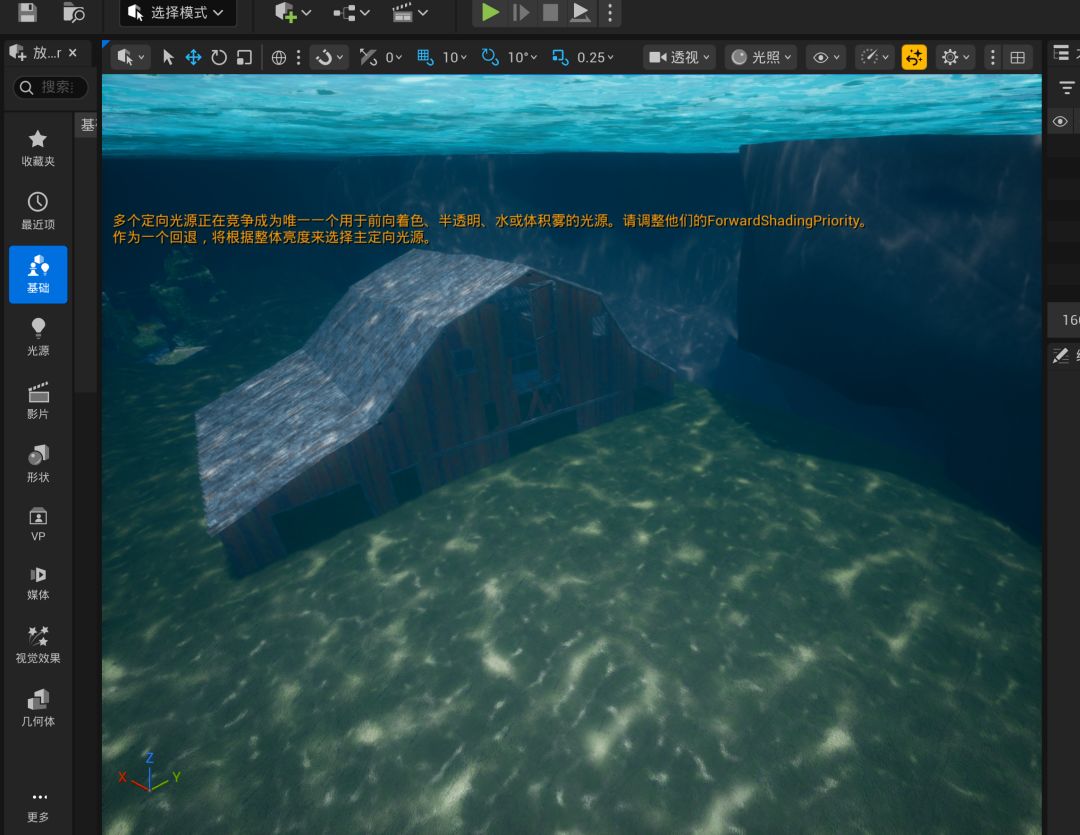1080x835 pixels.
Task: Select the 影片 cinematic category
Action: [x=38, y=401]
